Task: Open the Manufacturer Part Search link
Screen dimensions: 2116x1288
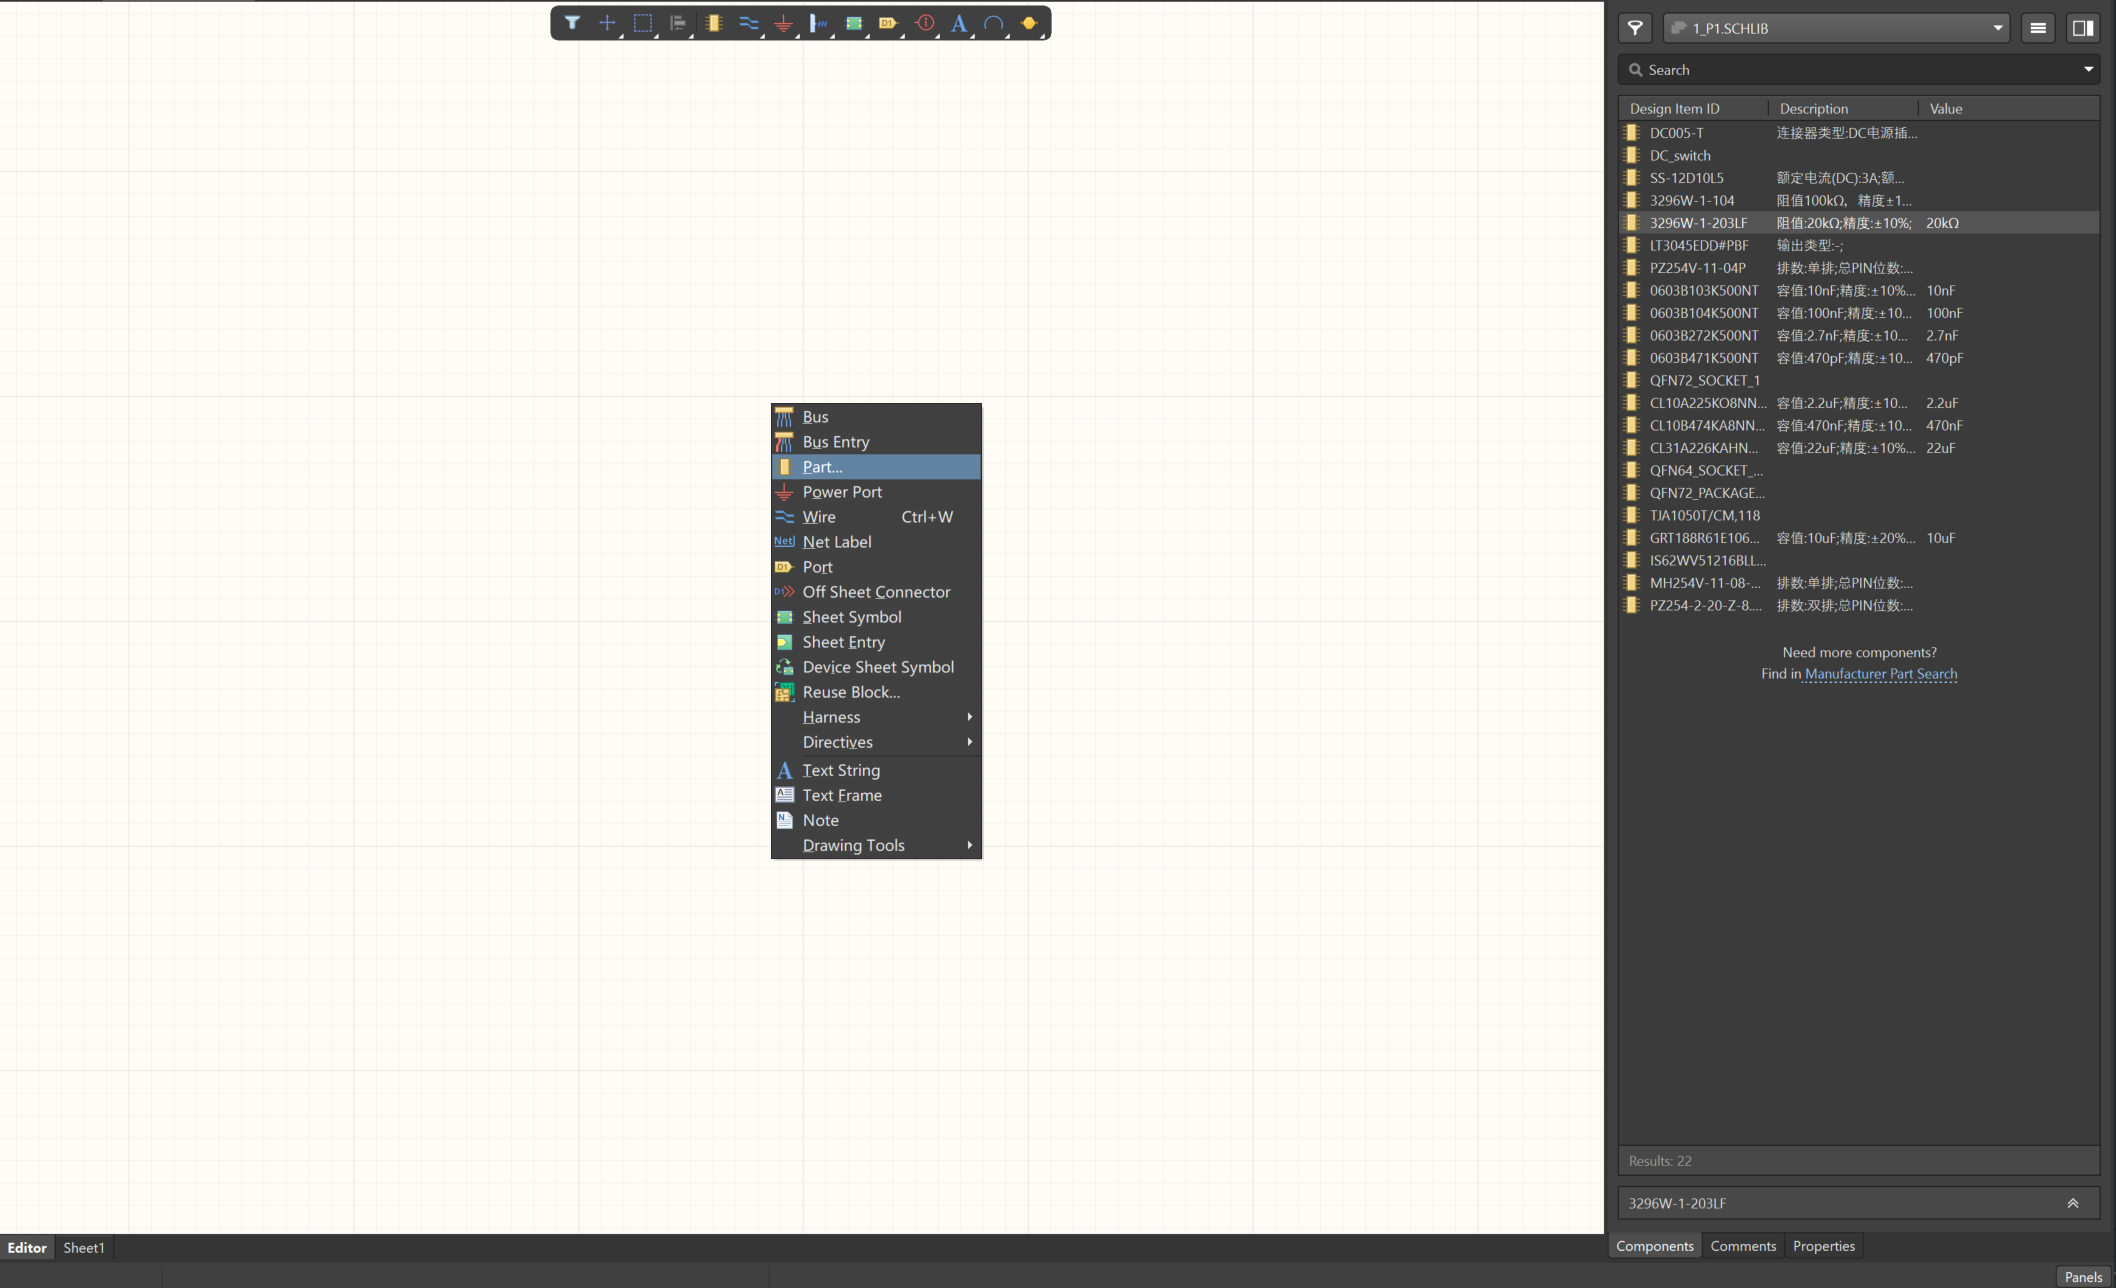Action: pyautogui.click(x=1880, y=674)
